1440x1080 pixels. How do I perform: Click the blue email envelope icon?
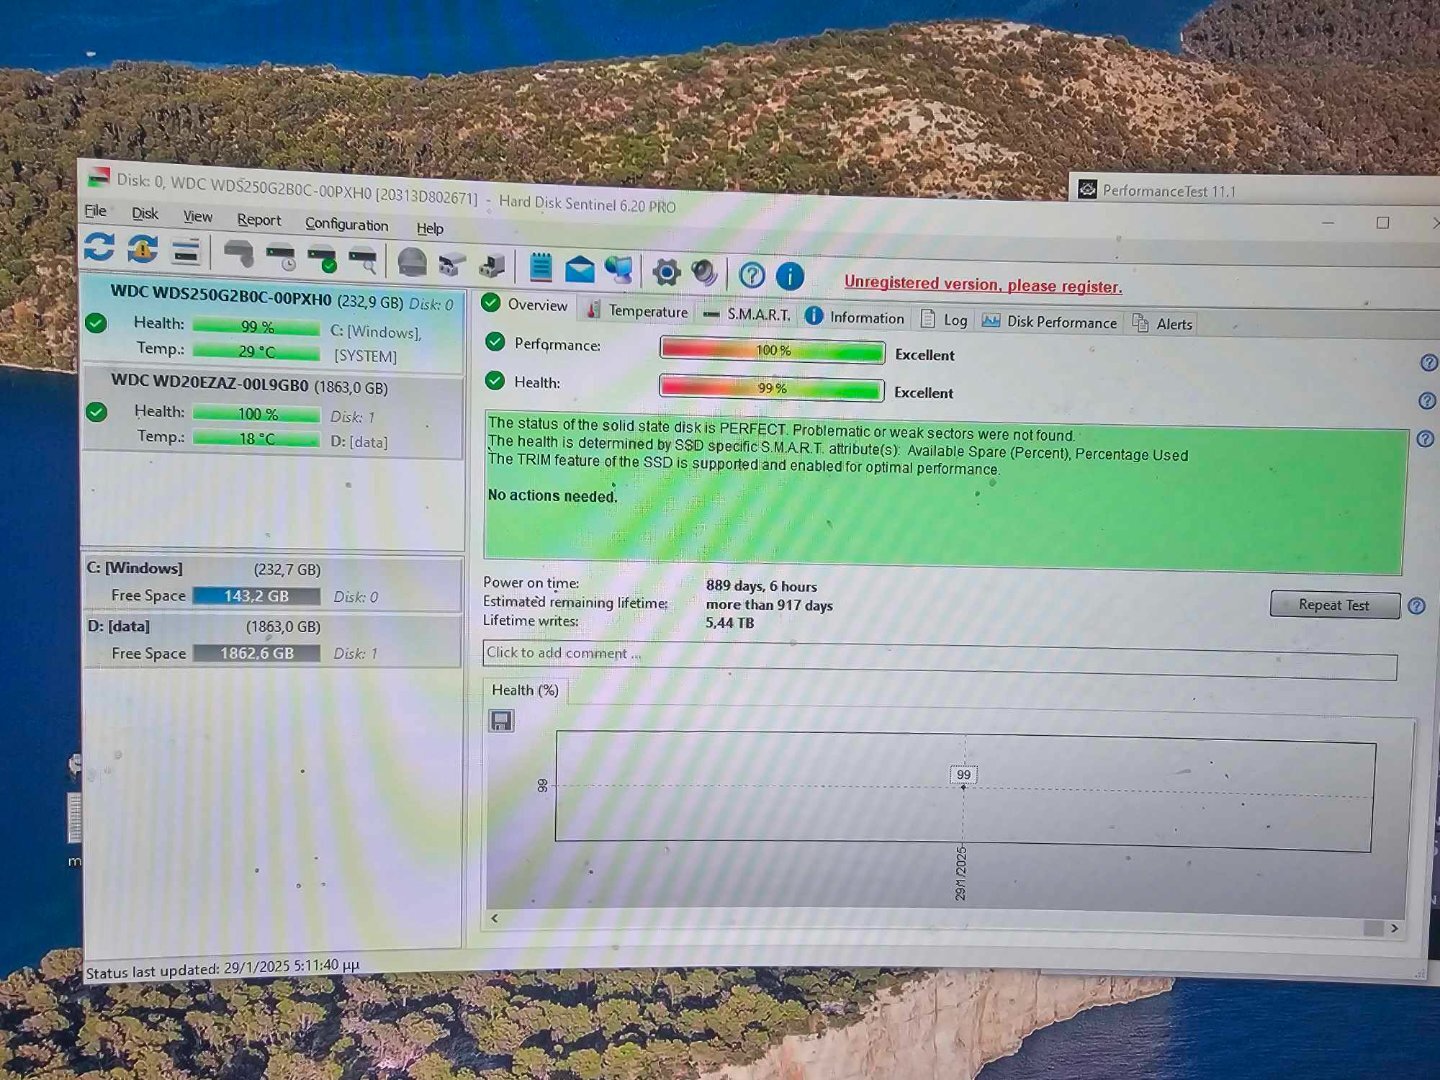coord(580,268)
